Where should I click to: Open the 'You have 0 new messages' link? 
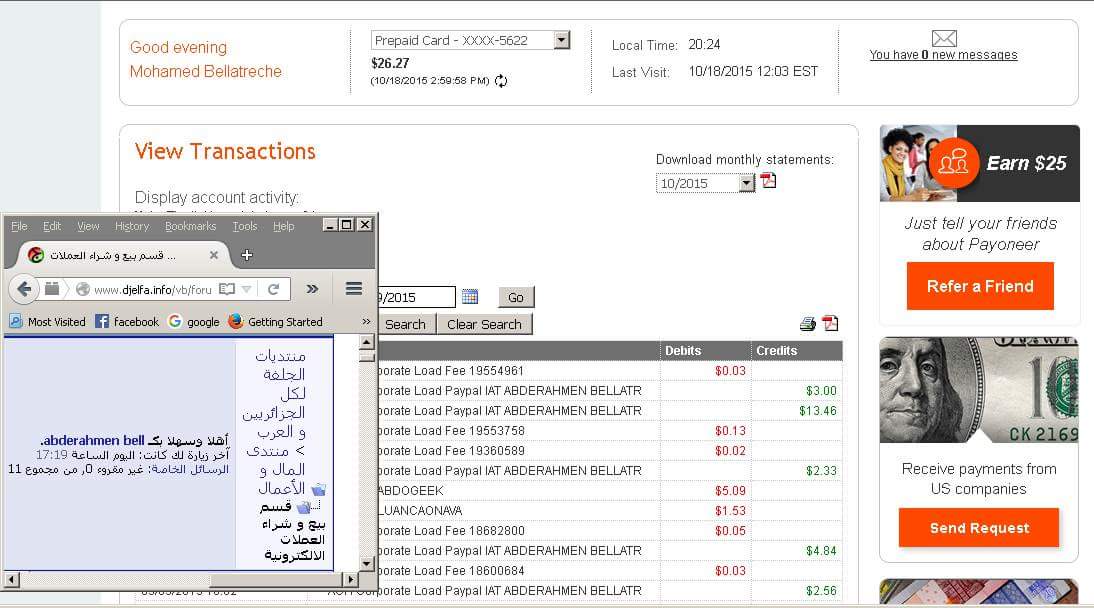943,54
